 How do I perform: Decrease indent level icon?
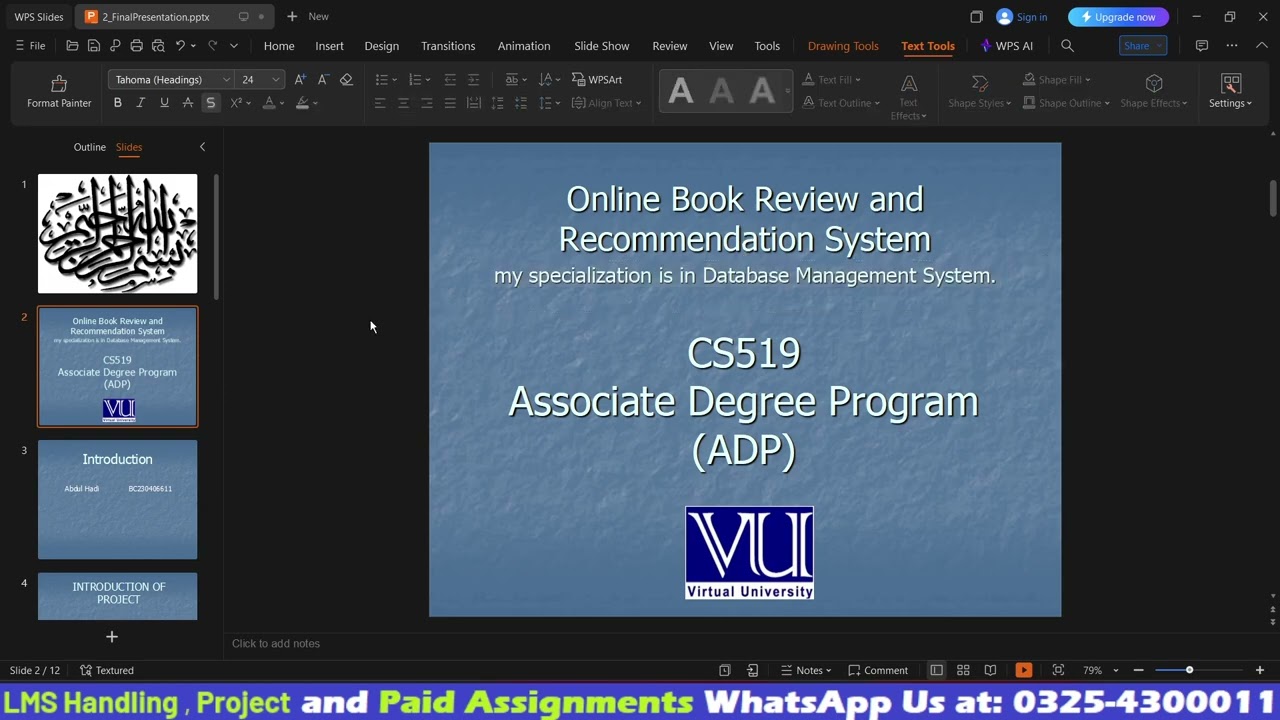450,80
